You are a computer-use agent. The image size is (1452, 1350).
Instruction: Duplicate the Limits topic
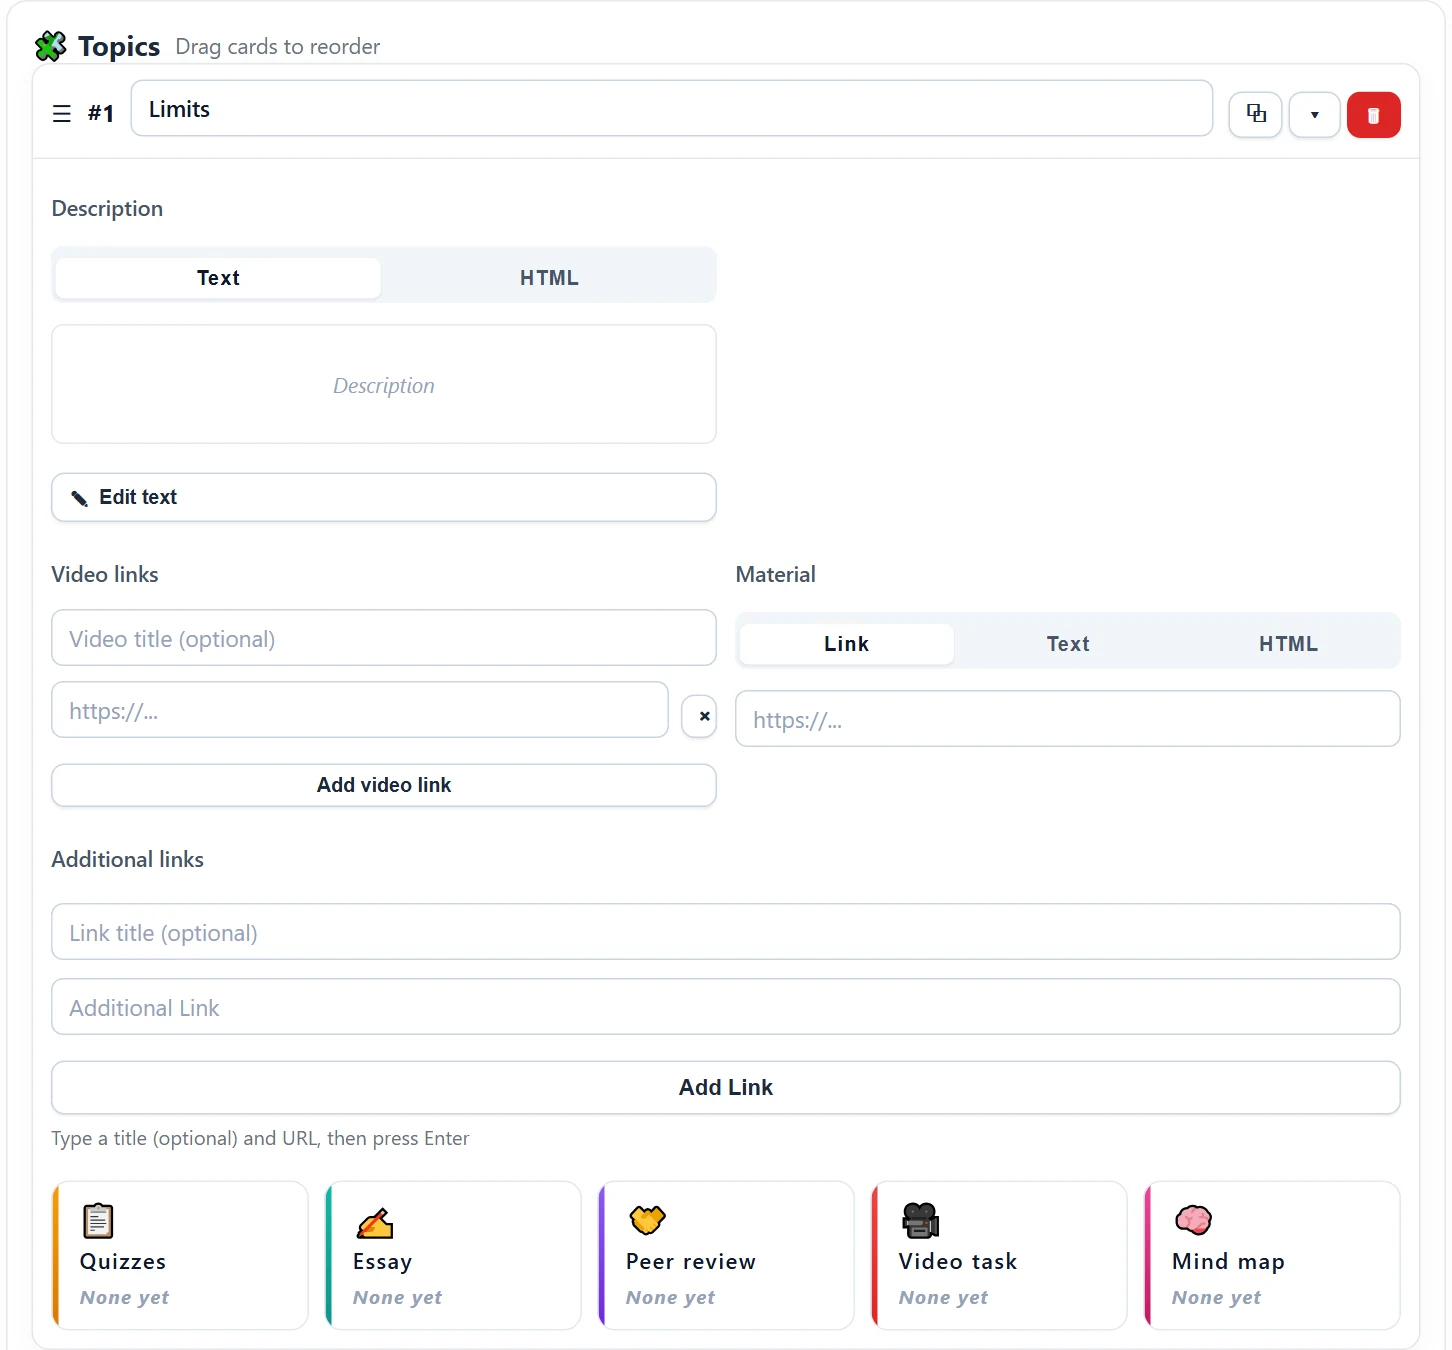point(1255,114)
